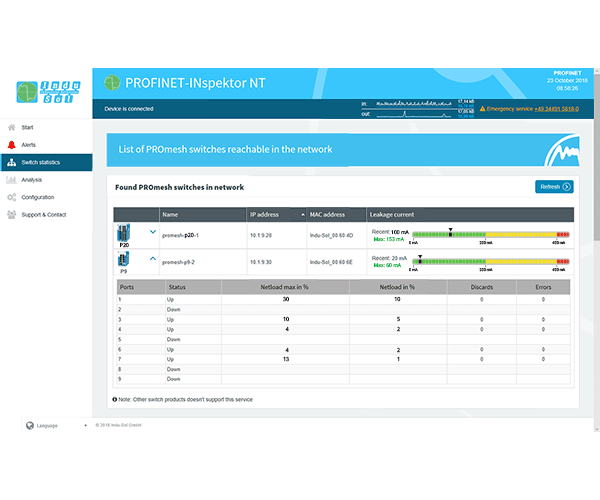Click MAC address Indu-Sol_00:60:6E

(331, 262)
